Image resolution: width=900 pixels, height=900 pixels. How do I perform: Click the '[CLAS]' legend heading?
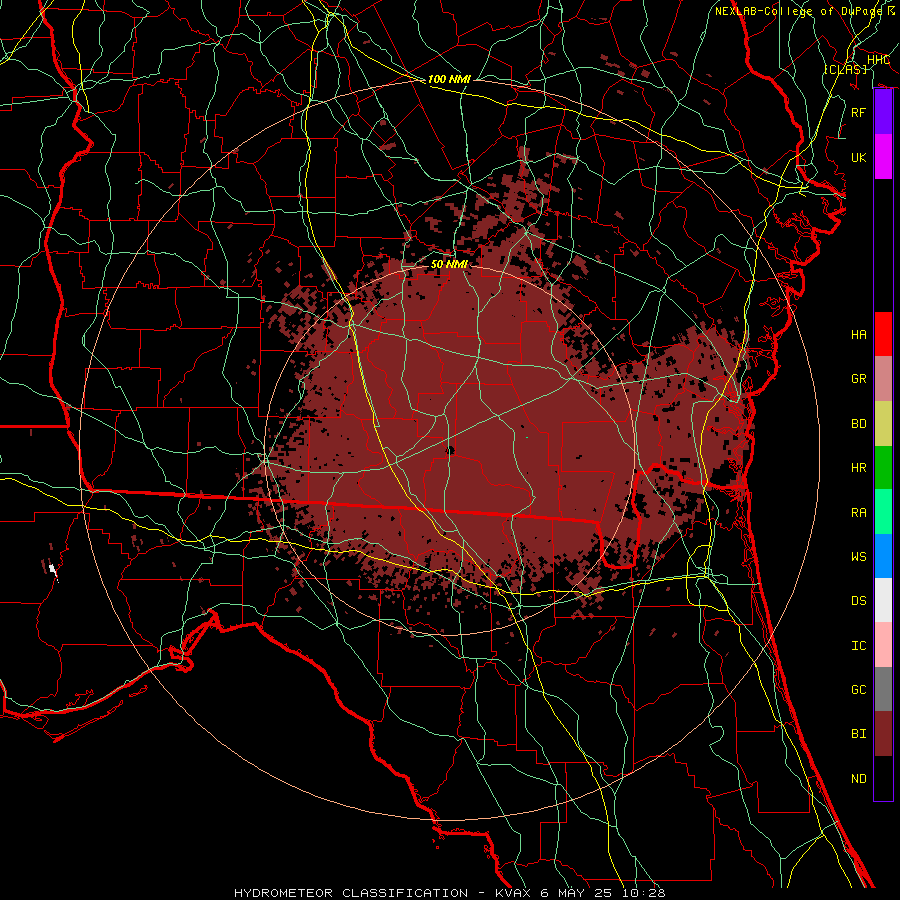coord(845,69)
